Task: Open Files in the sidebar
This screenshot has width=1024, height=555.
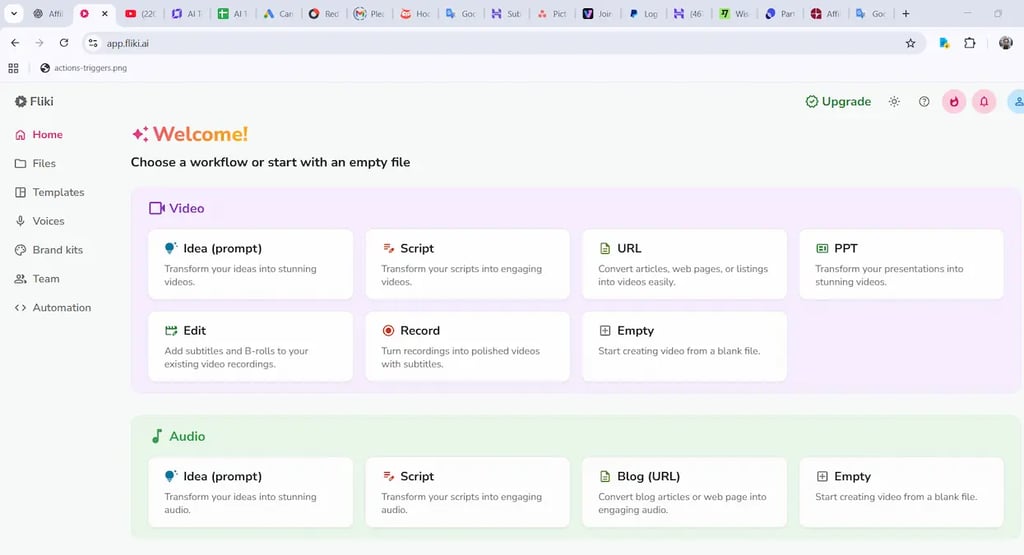Action: pos(35,163)
